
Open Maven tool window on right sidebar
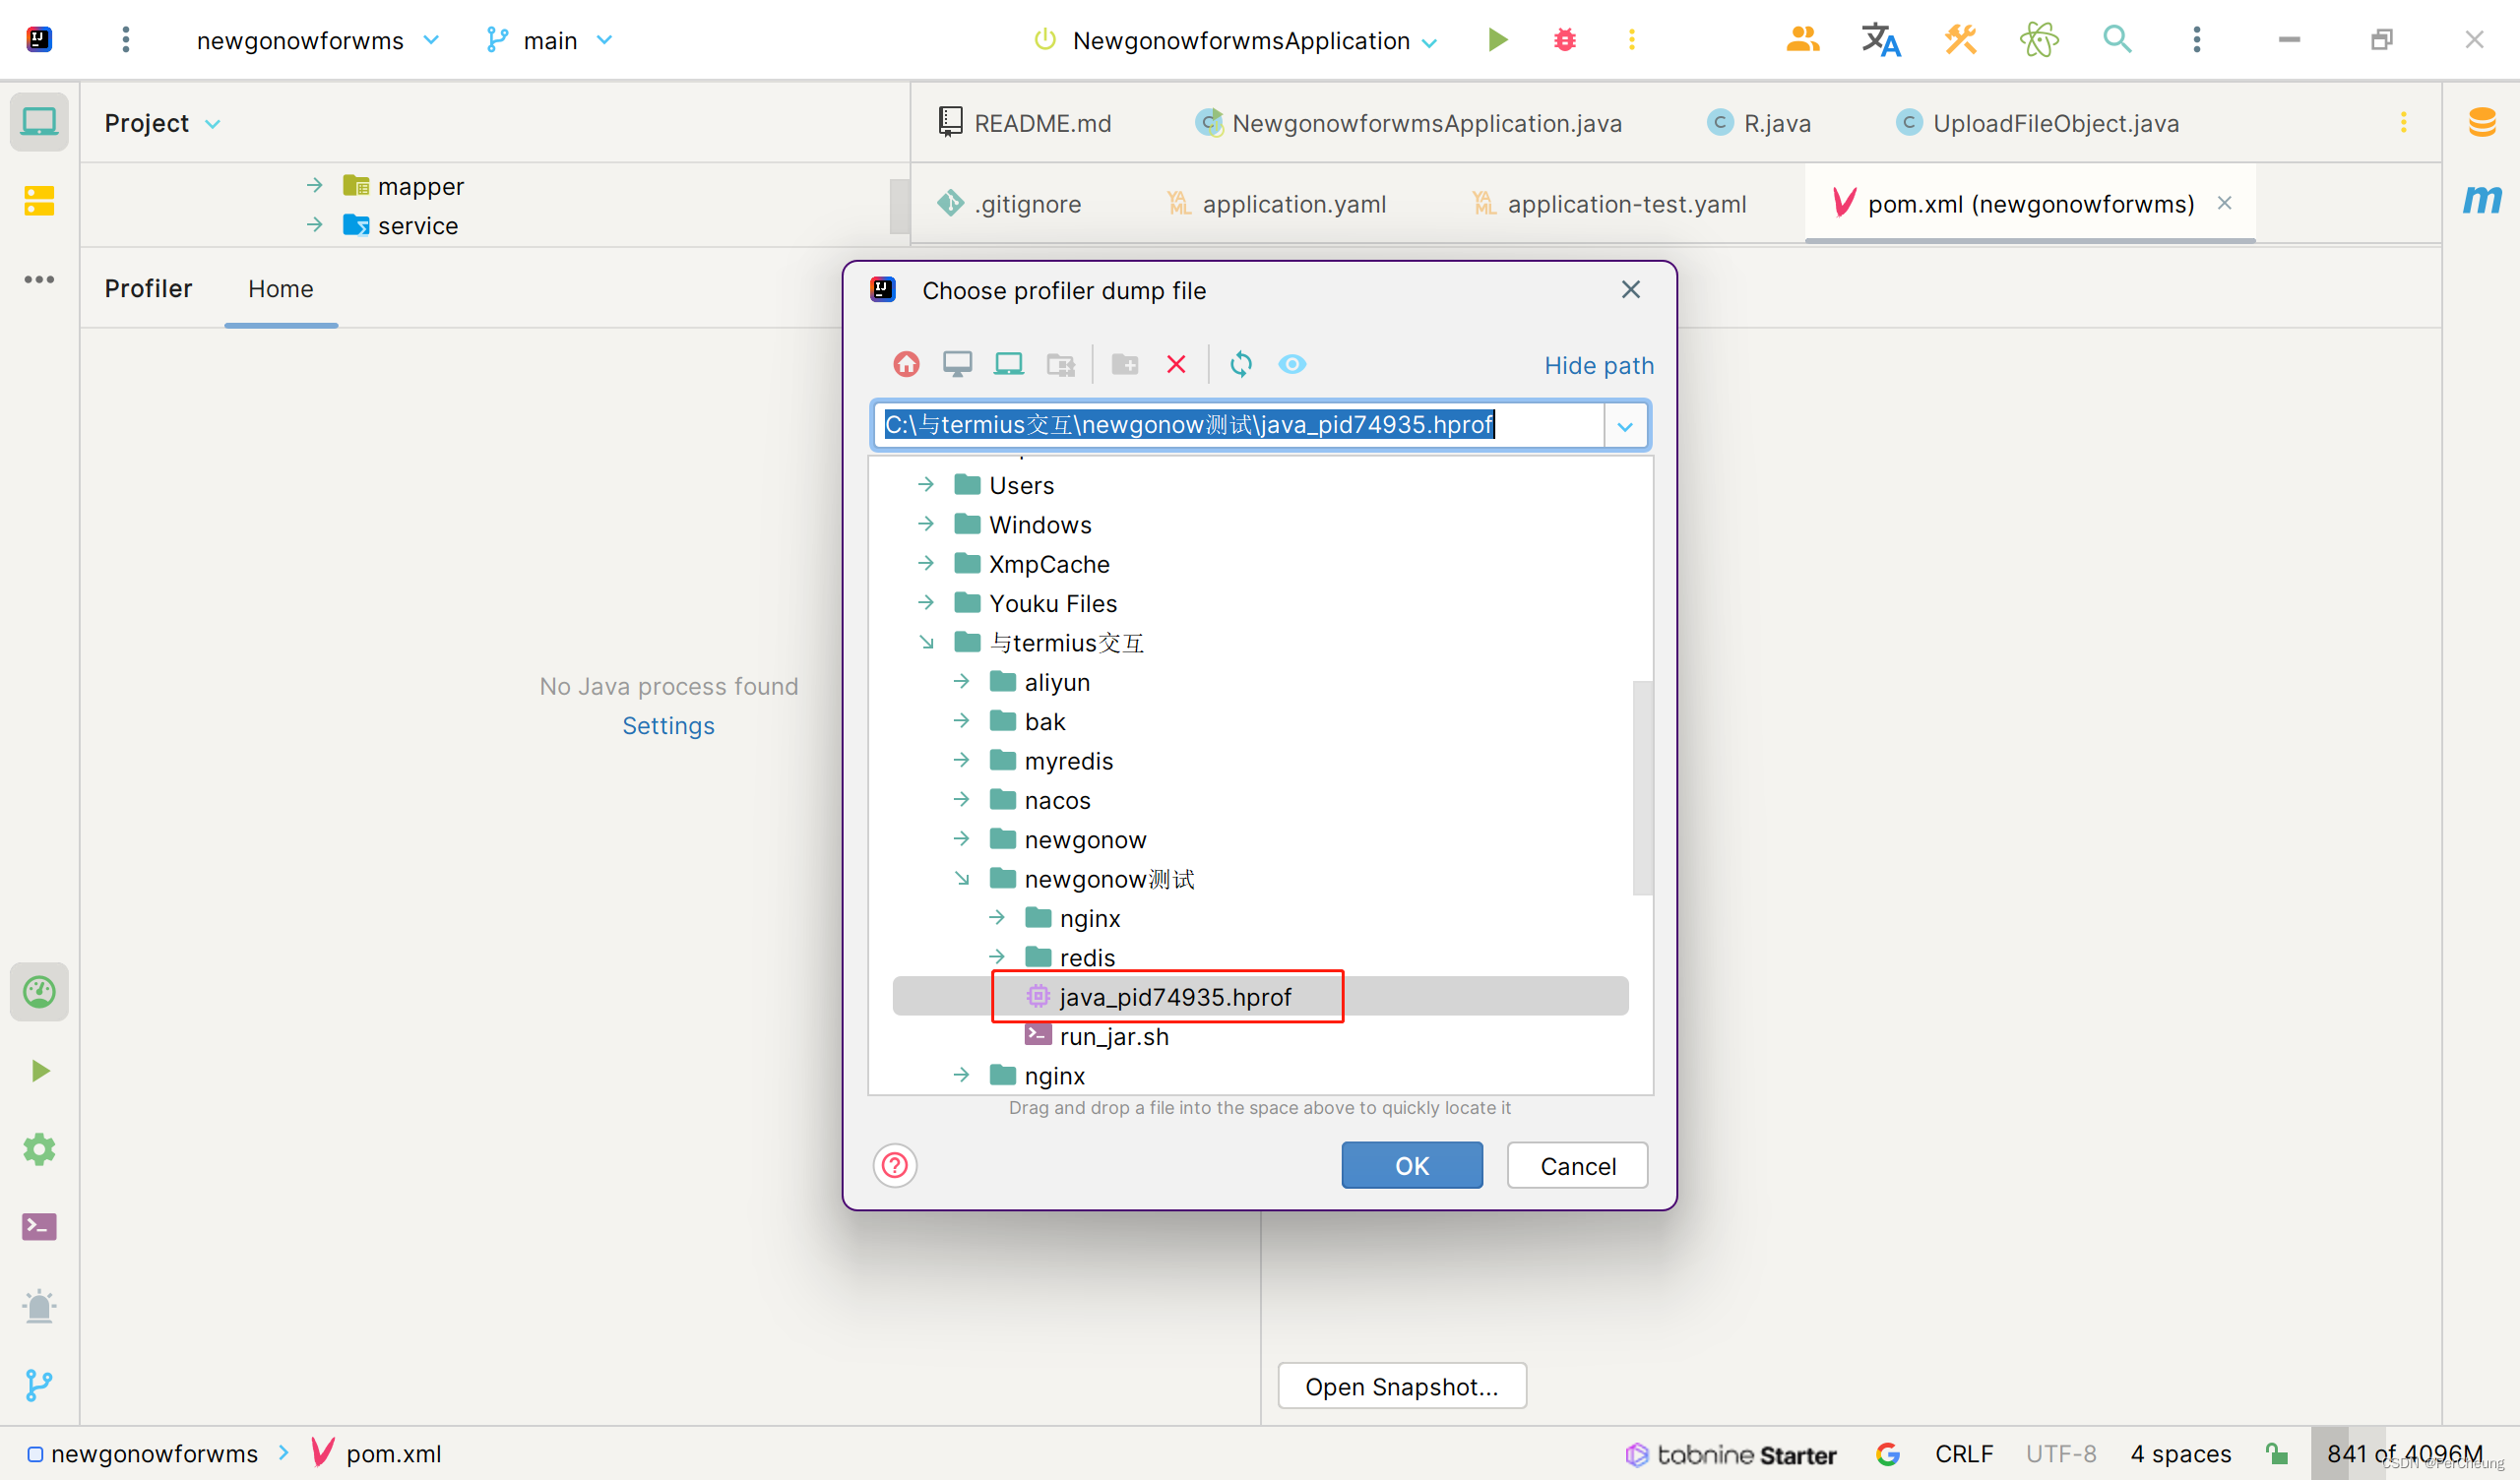(2482, 200)
